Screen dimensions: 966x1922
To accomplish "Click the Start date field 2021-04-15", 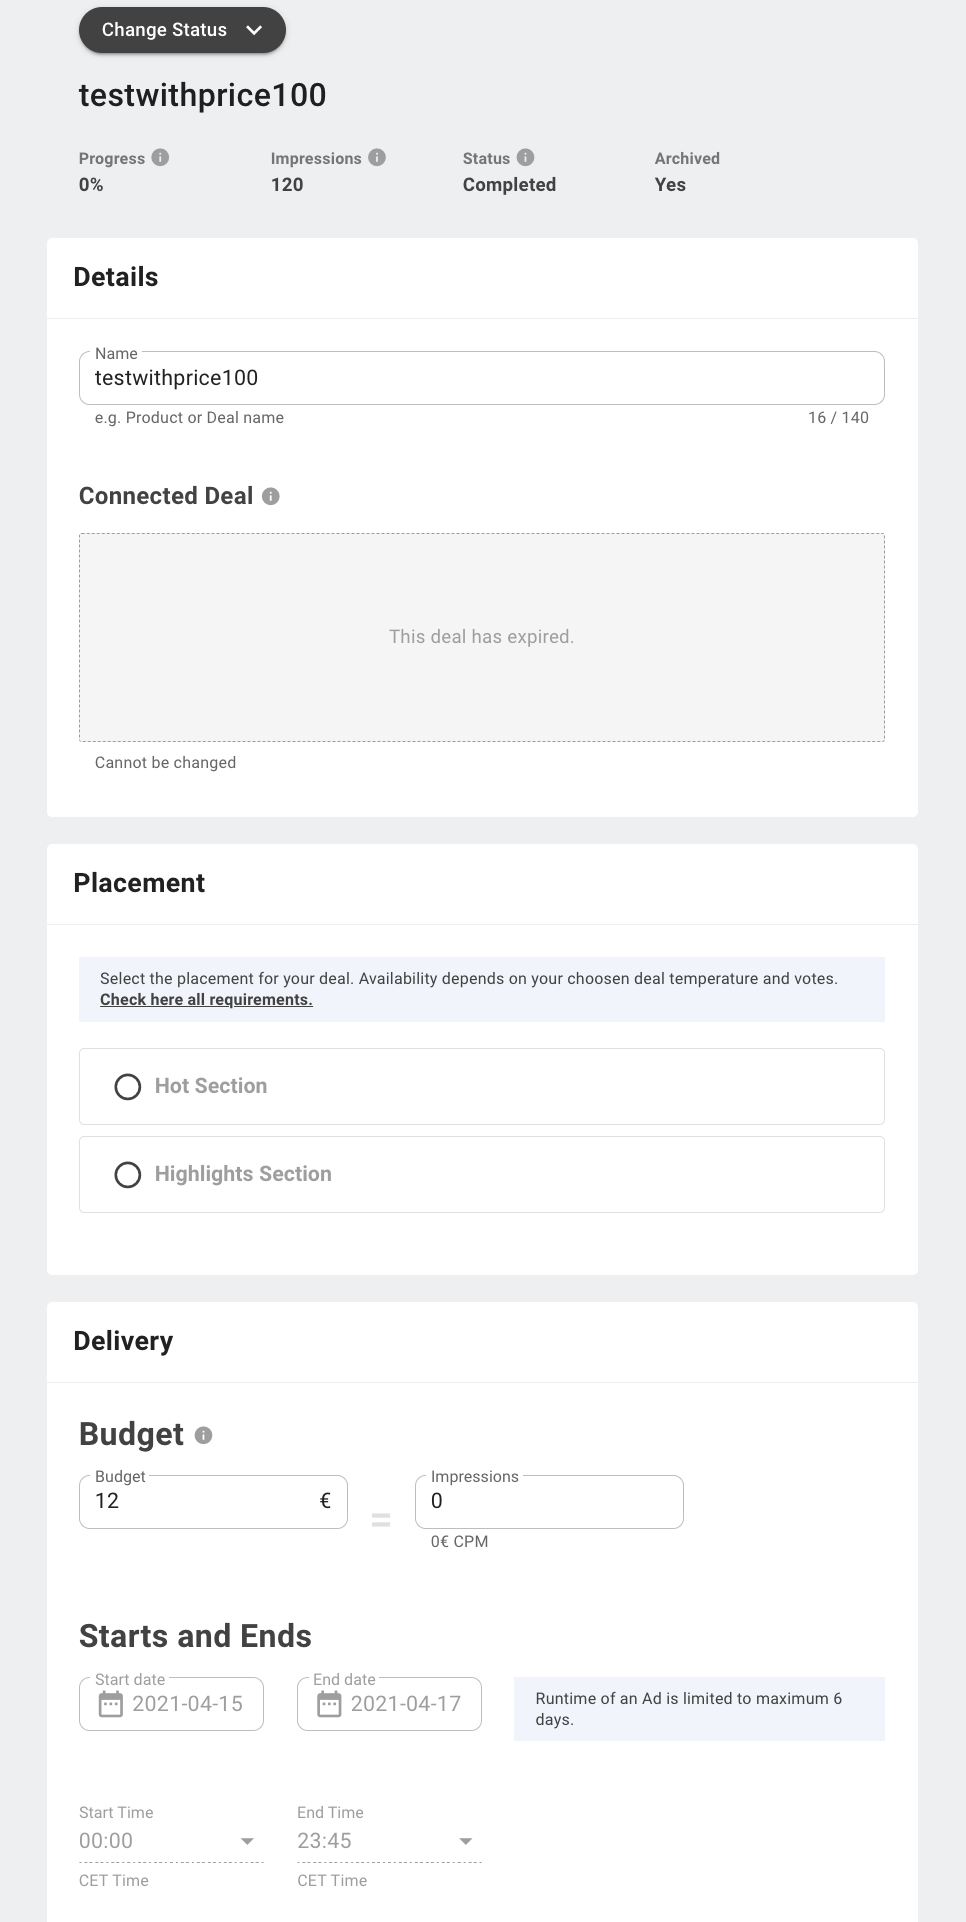I will pos(188,1704).
